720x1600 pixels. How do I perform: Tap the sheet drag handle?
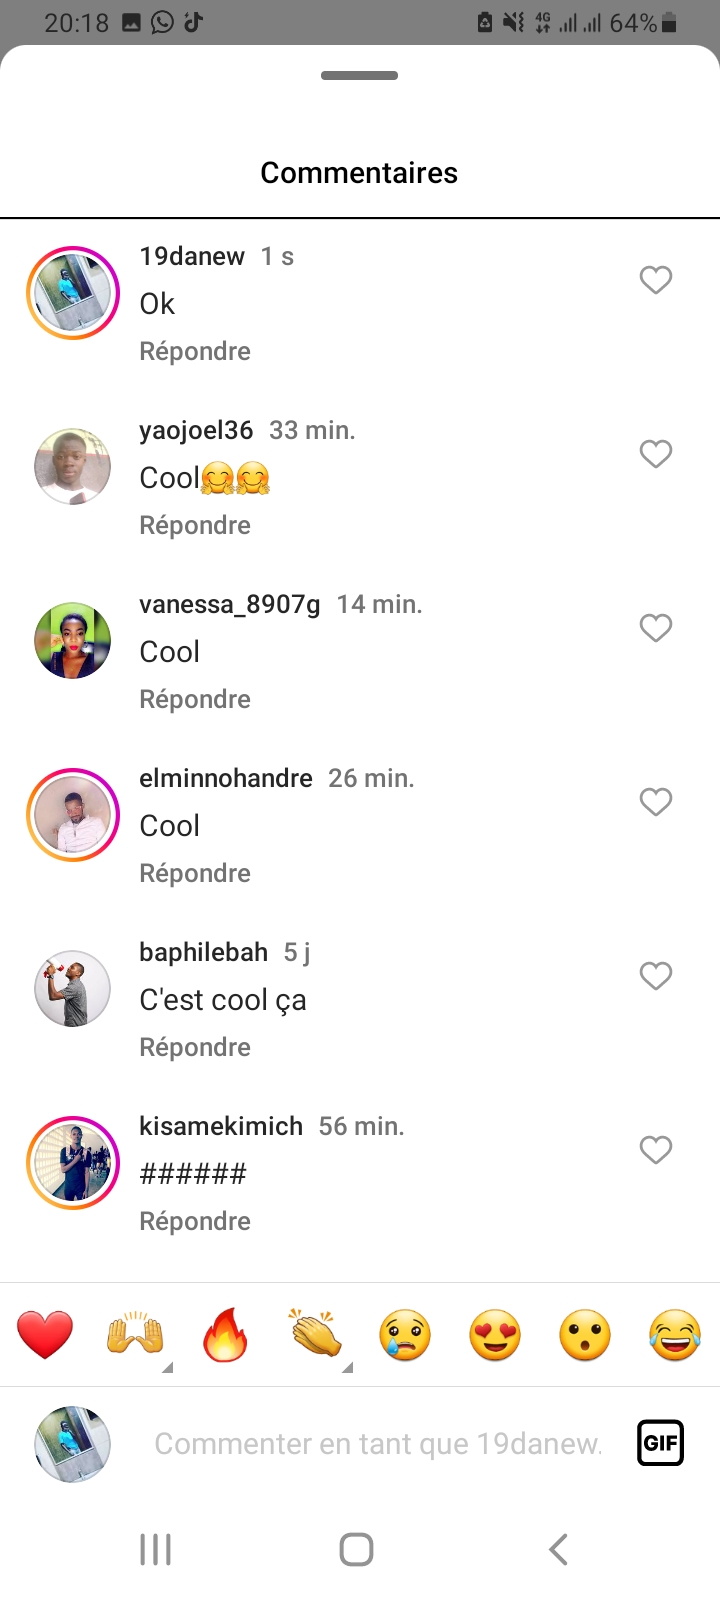360,76
